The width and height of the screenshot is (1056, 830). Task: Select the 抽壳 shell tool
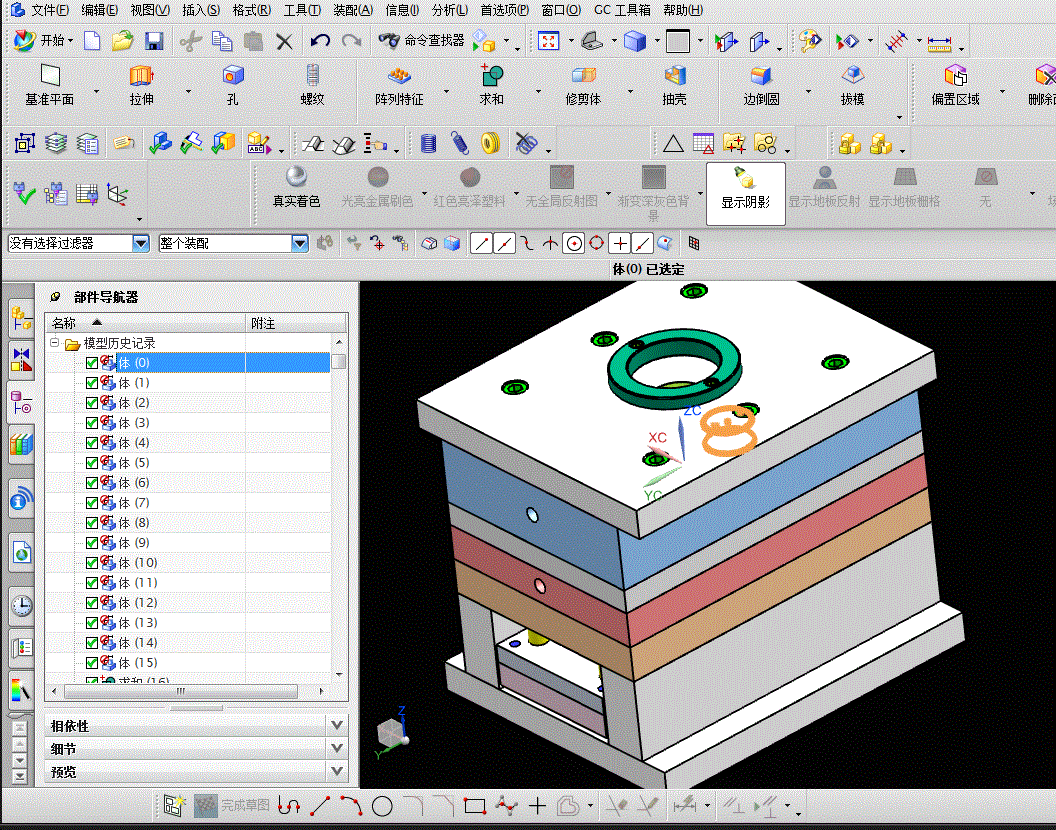click(x=674, y=85)
